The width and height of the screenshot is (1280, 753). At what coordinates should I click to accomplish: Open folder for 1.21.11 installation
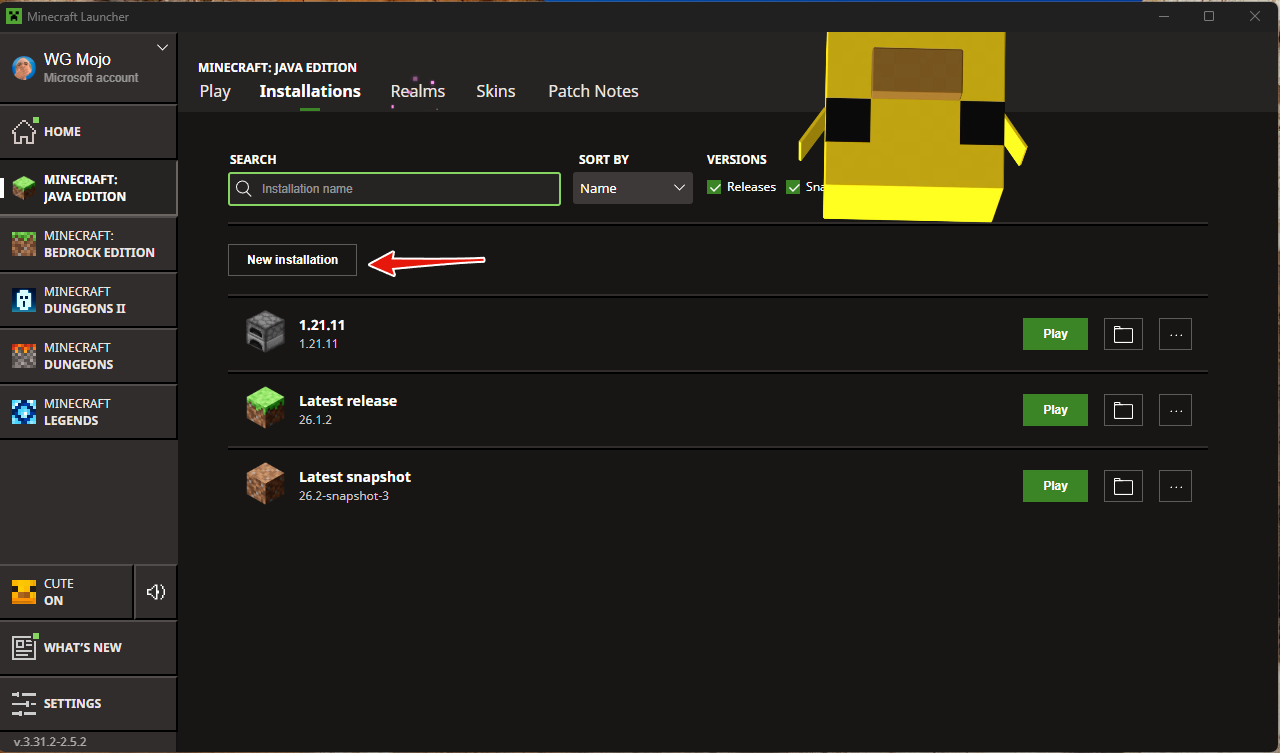click(1123, 334)
